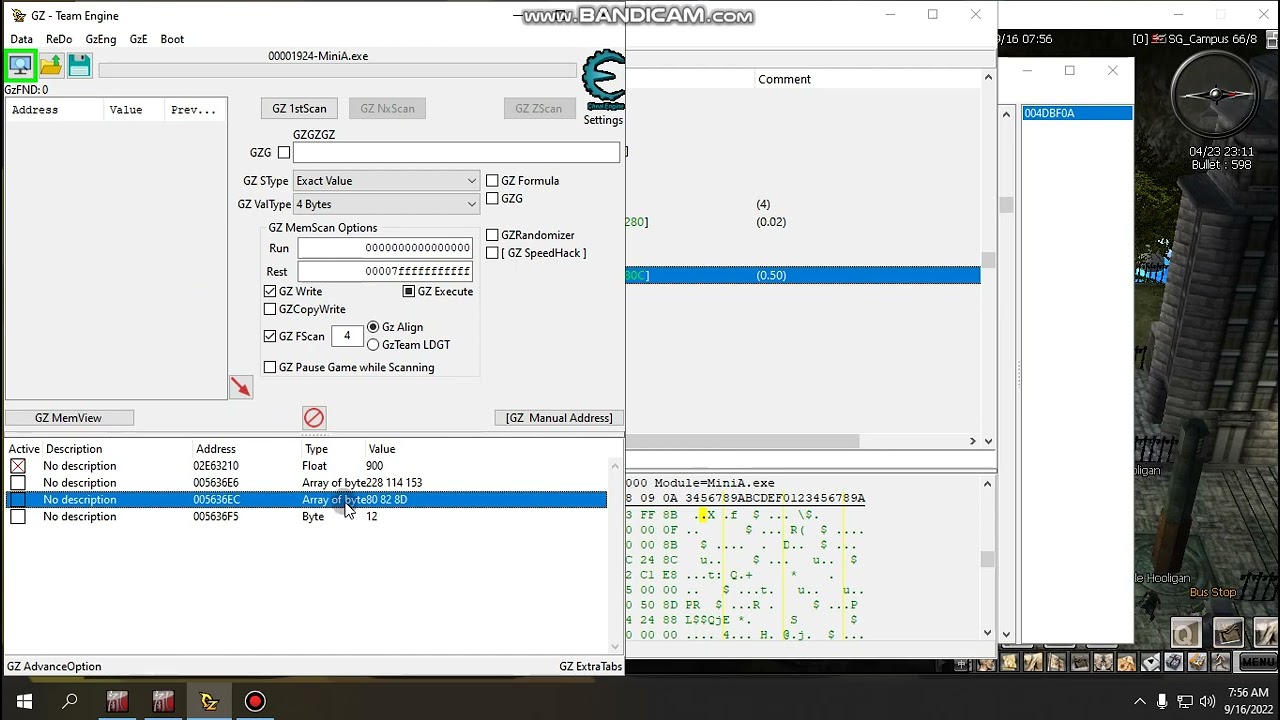
Task: Open the GZ SType Exact Value dropdown
Action: [386, 181]
